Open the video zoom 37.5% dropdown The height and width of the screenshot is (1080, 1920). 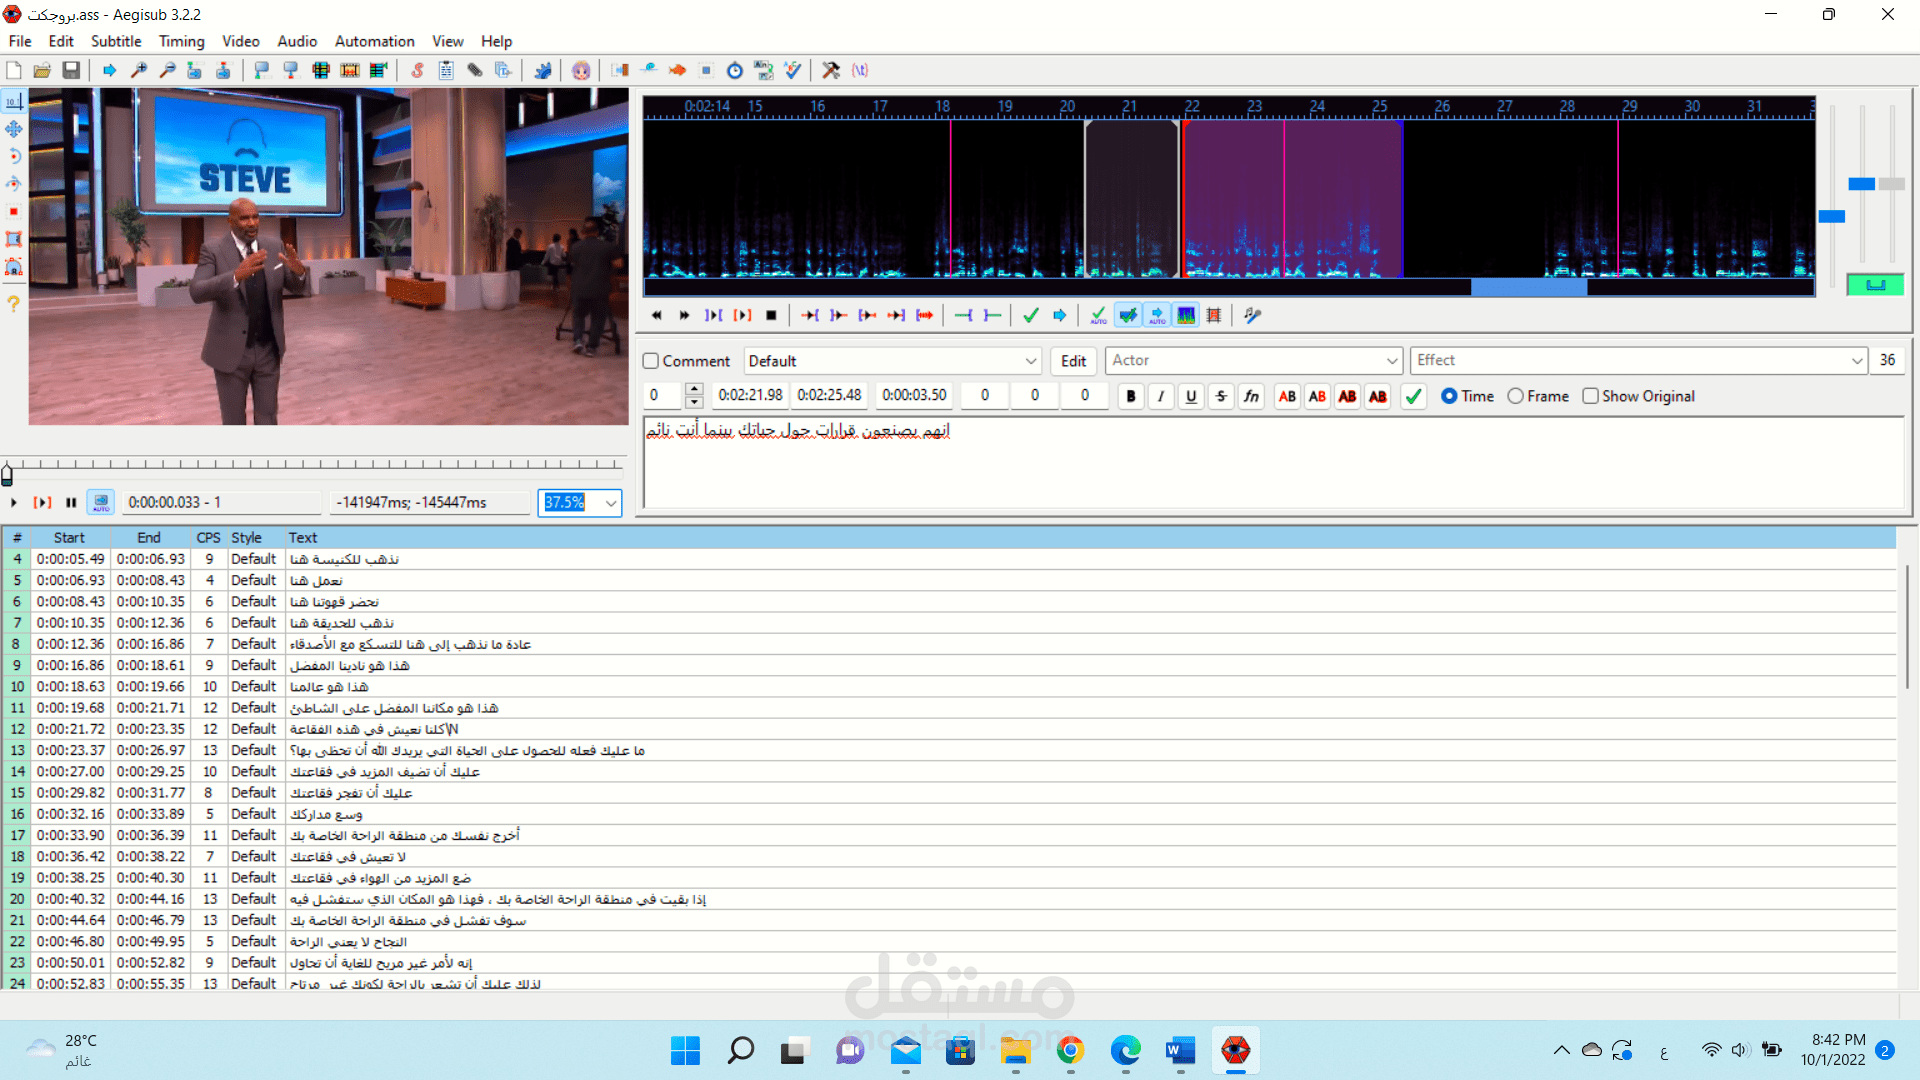click(x=610, y=503)
